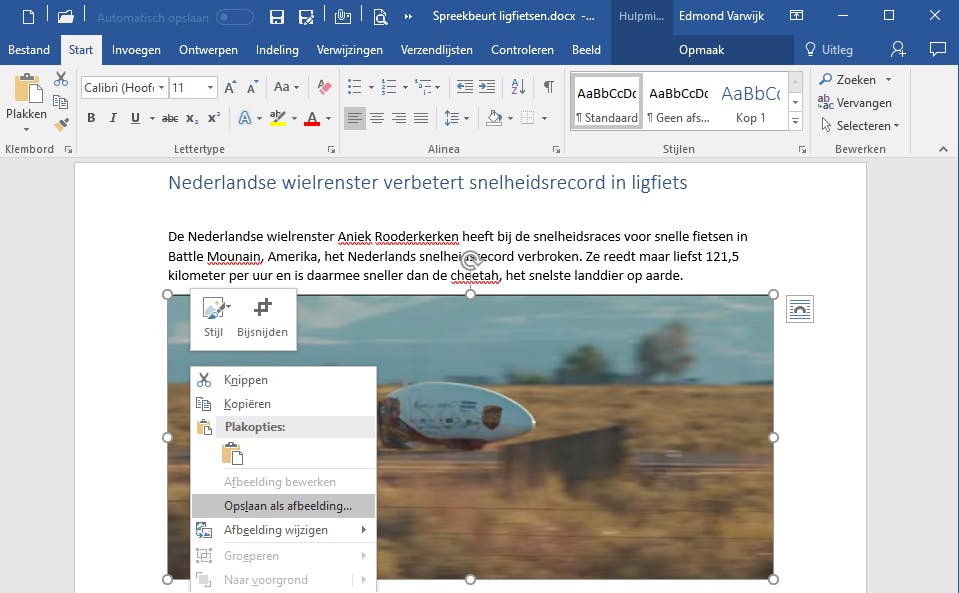Open print preview magnifier icon
Viewport: 959px width, 593px height.
click(380, 17)
